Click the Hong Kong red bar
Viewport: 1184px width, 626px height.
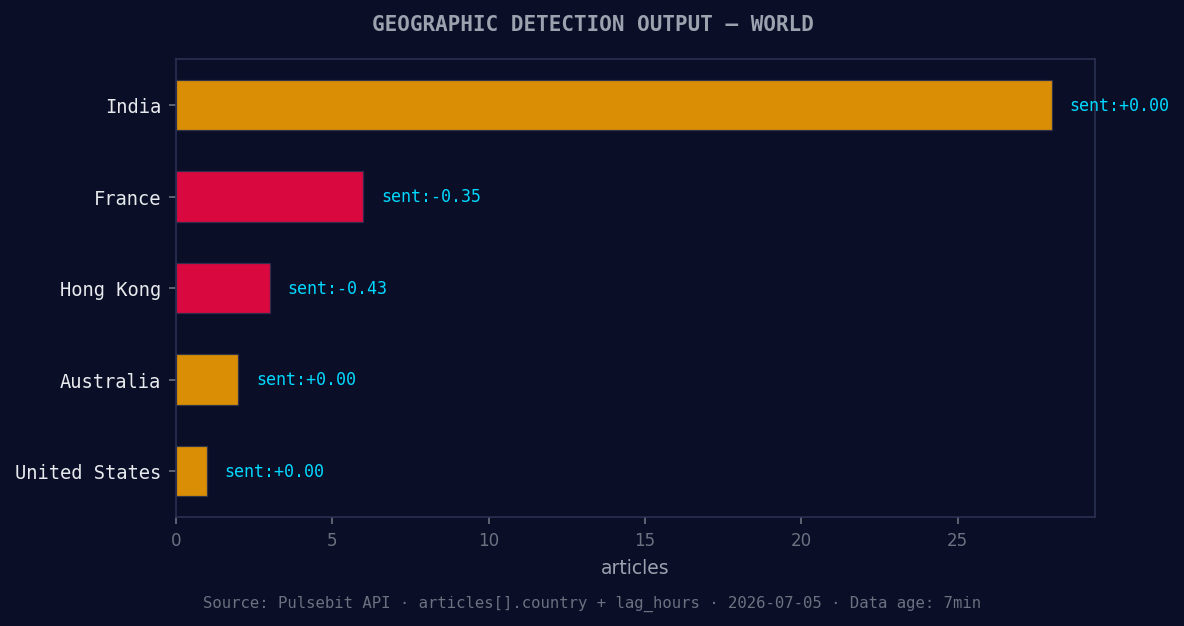(224, 288)
